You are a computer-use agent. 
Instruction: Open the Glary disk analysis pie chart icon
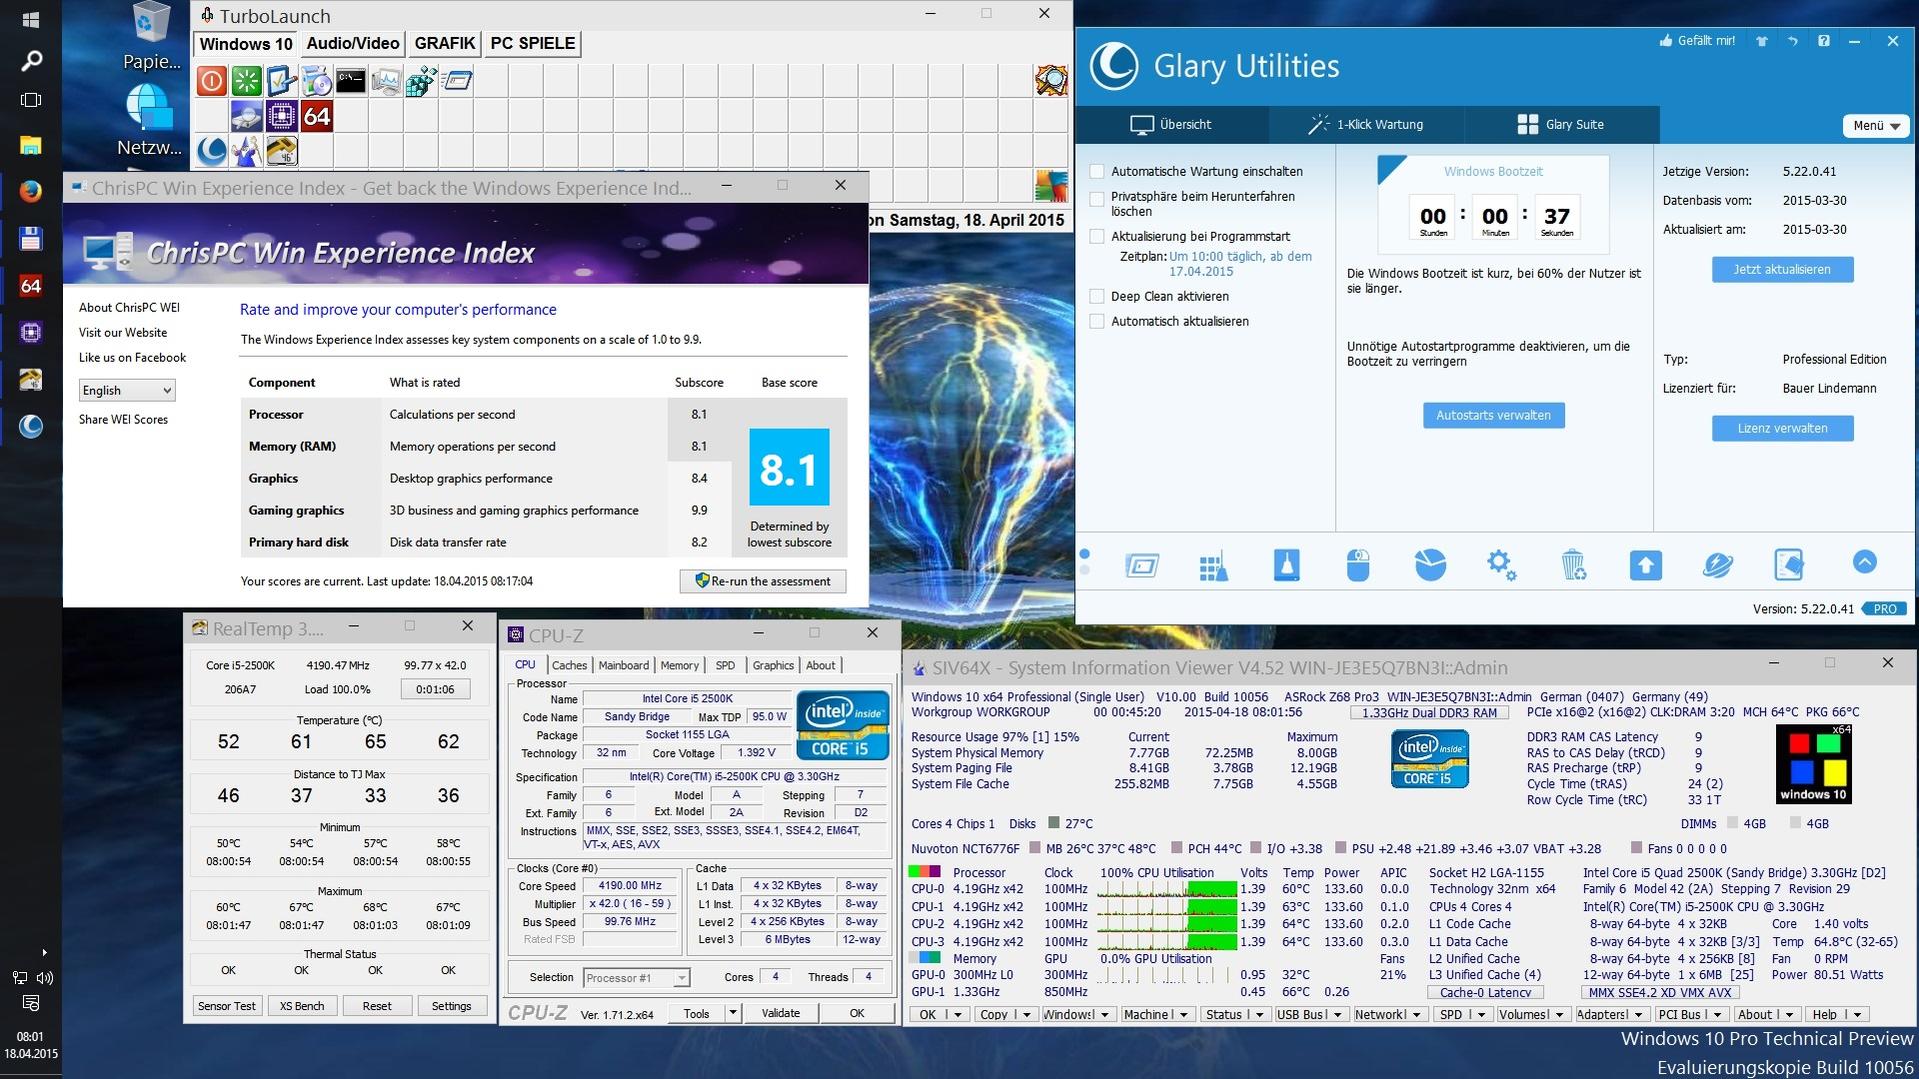point(1430,565)
